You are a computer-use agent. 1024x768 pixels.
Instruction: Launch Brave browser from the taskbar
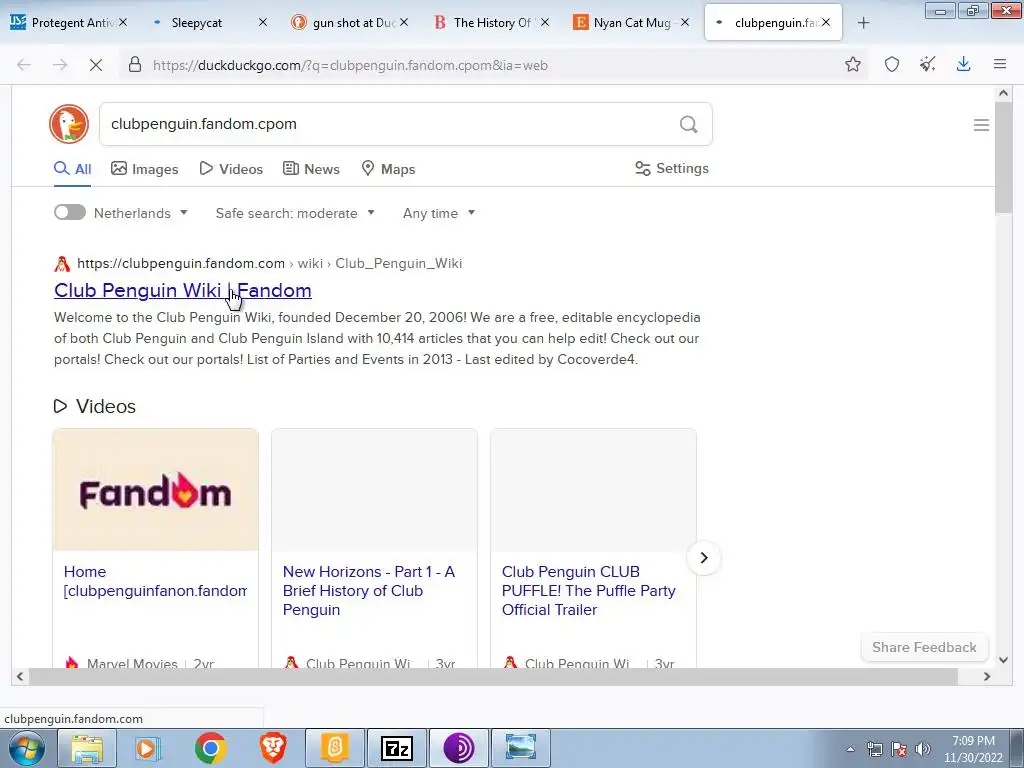pos(272,748)
